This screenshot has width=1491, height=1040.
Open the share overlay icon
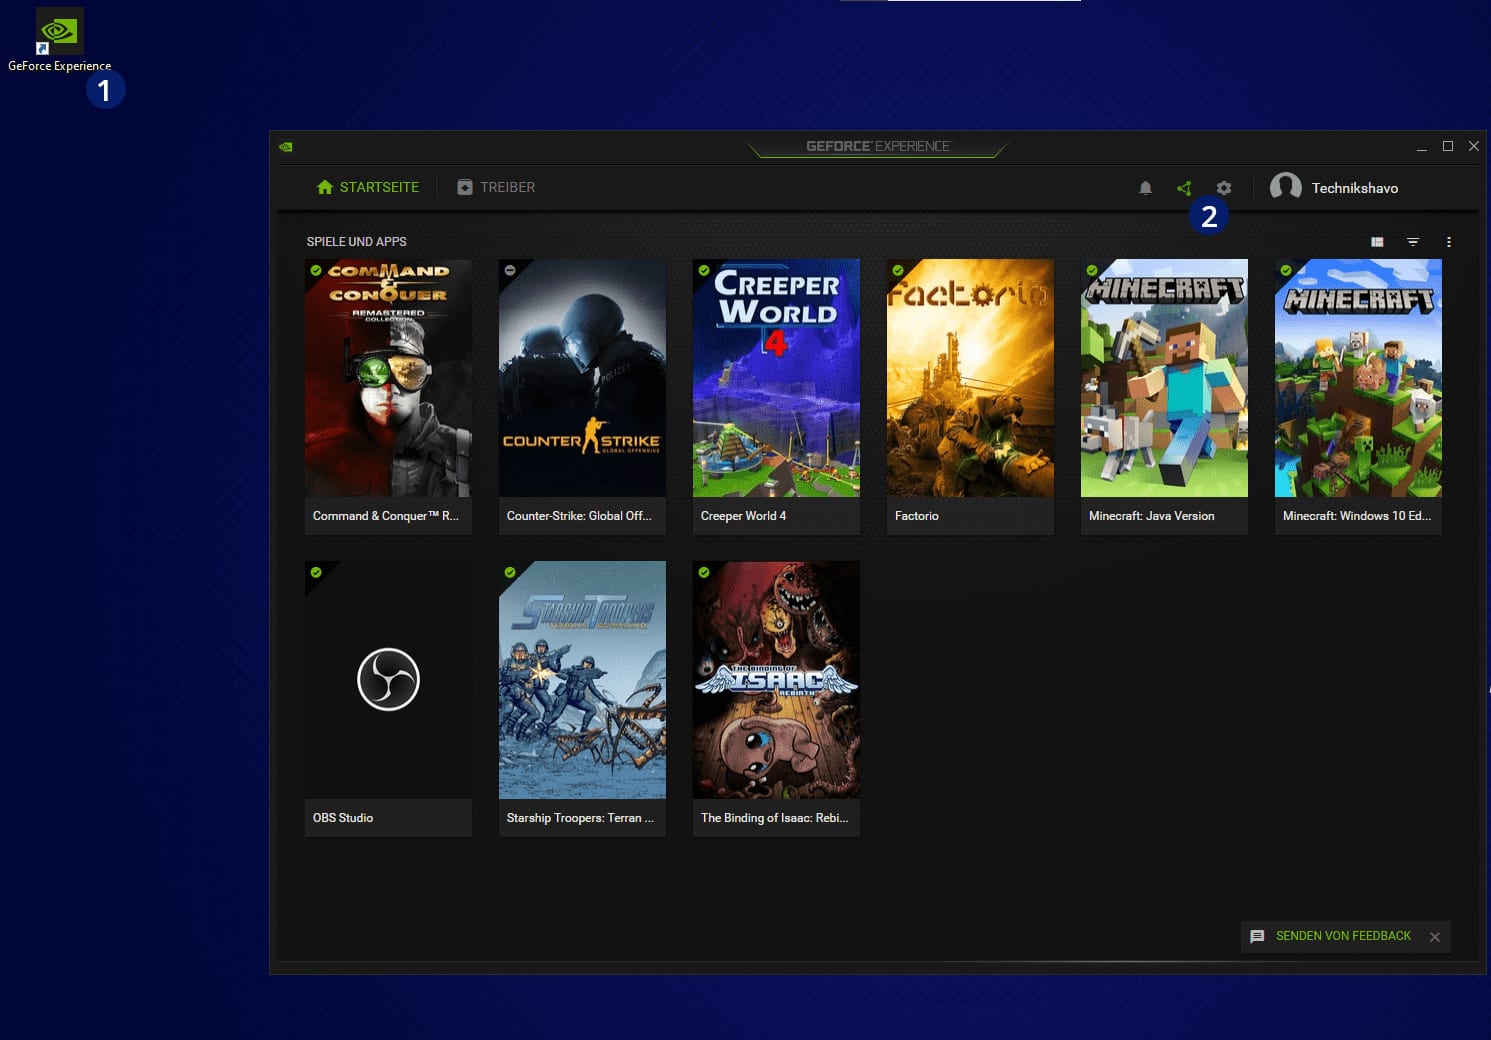coord(1184,188)
